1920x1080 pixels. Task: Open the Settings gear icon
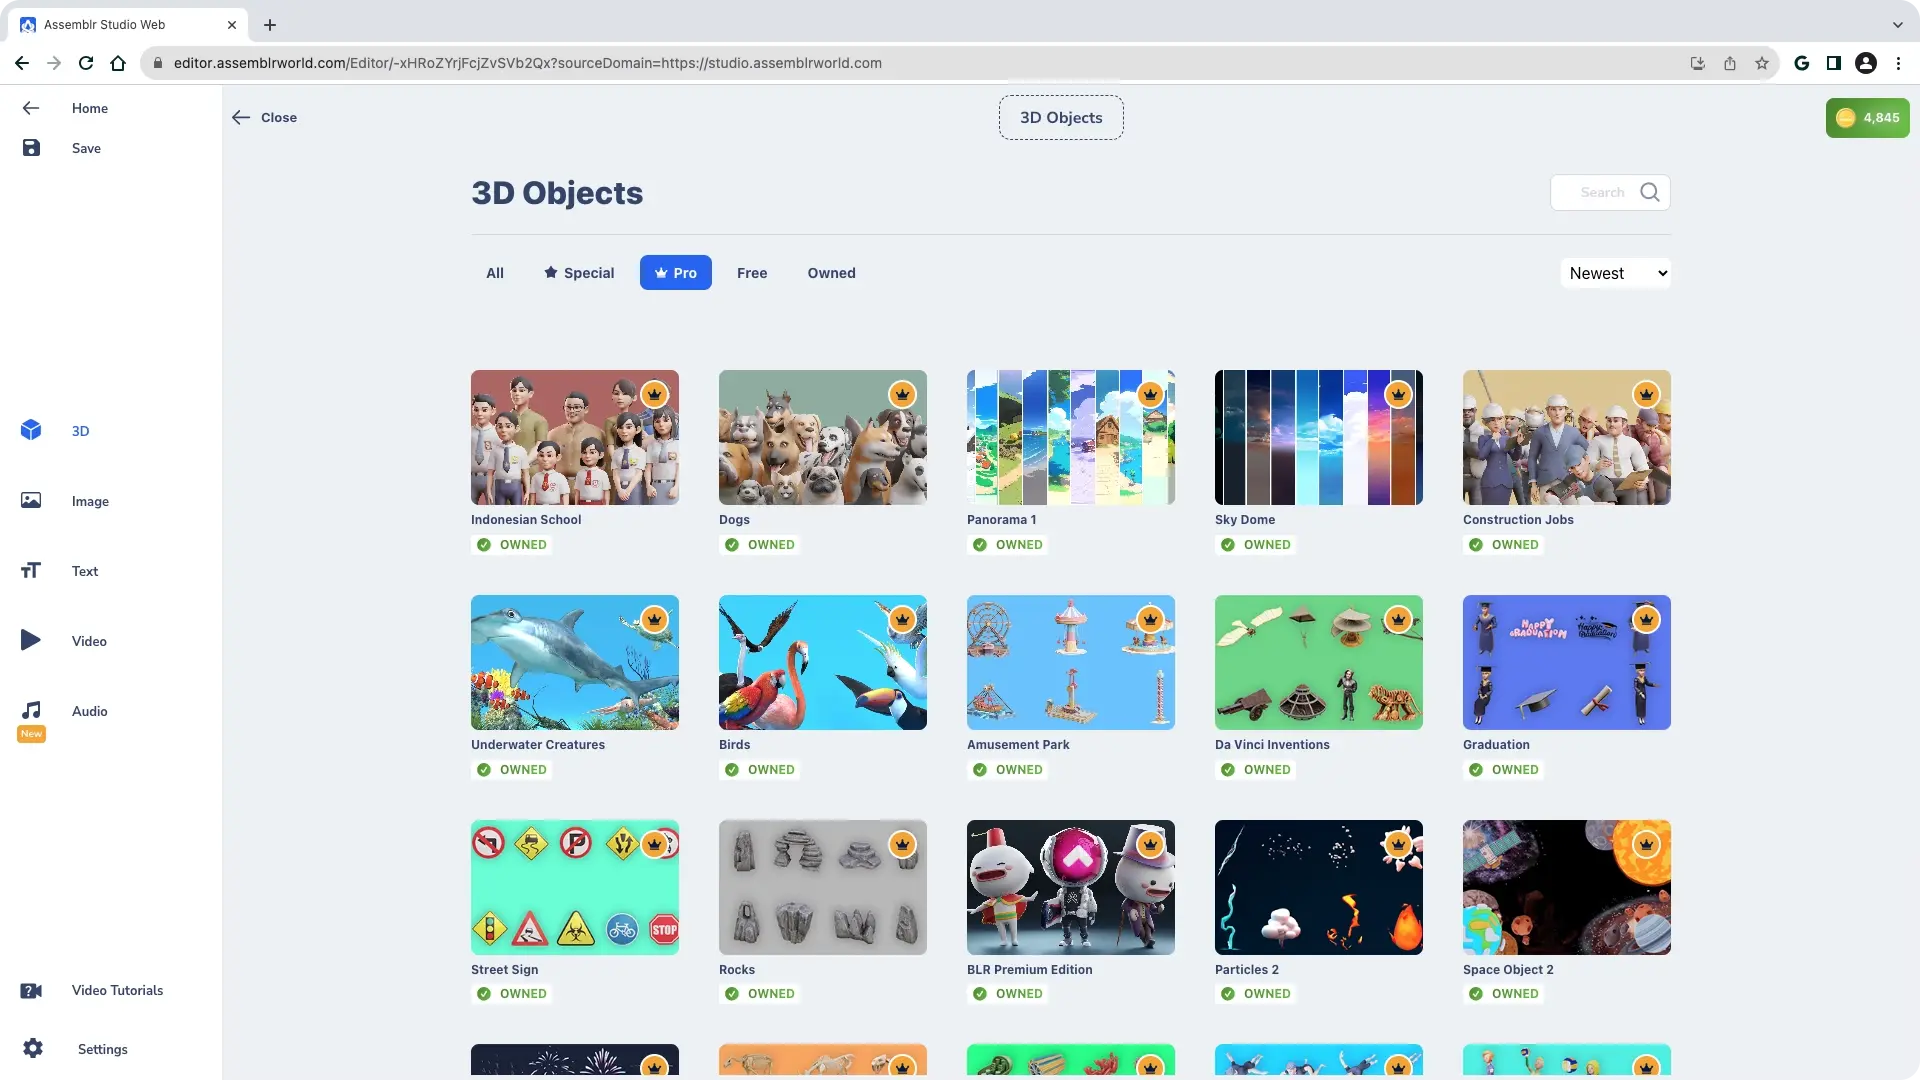(33, 1048)
